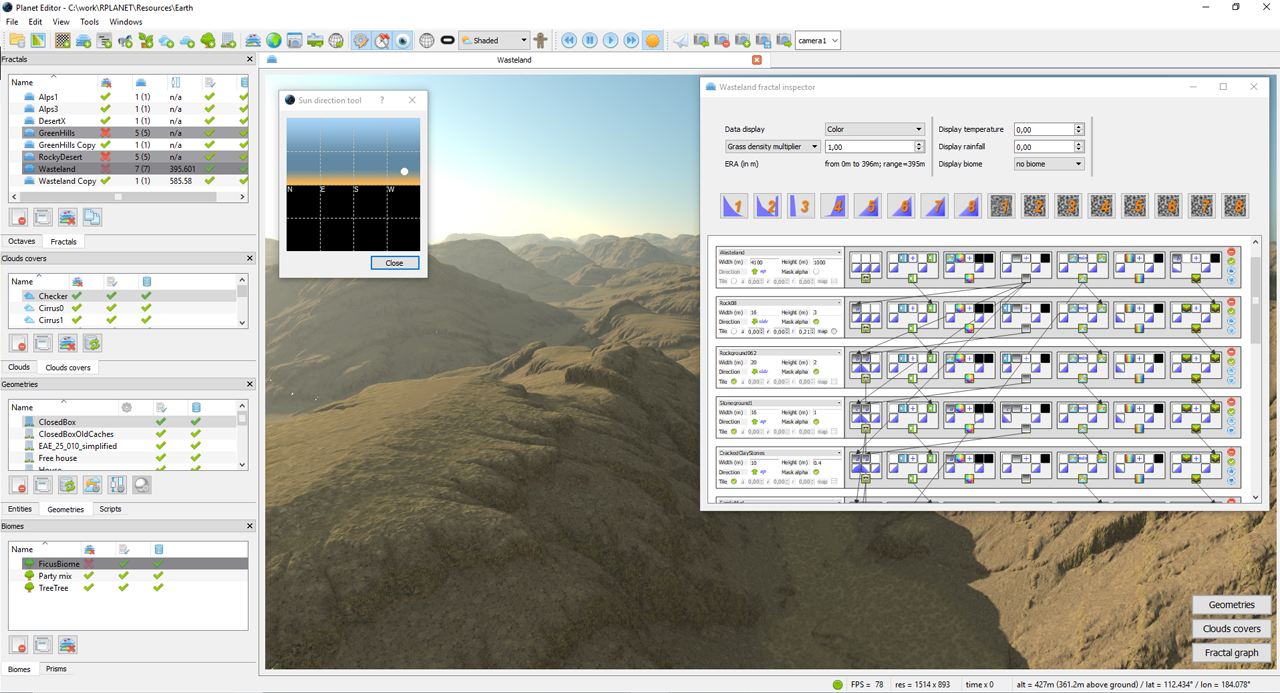Open the Data display Color dropdown
1280x693 pixels.
tap(874, 129)
